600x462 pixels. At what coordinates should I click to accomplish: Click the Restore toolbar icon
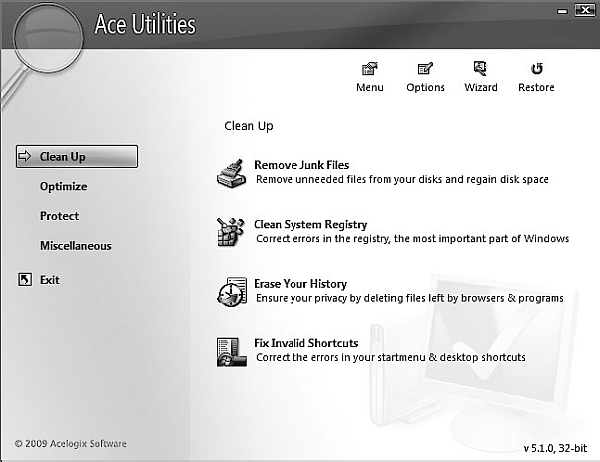pyautogui.click(x=536, y=70)
